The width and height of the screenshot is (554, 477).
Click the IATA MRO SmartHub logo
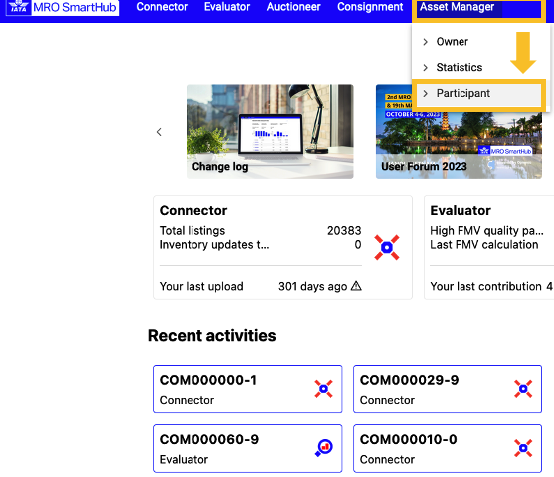click(x=63, y=7)
